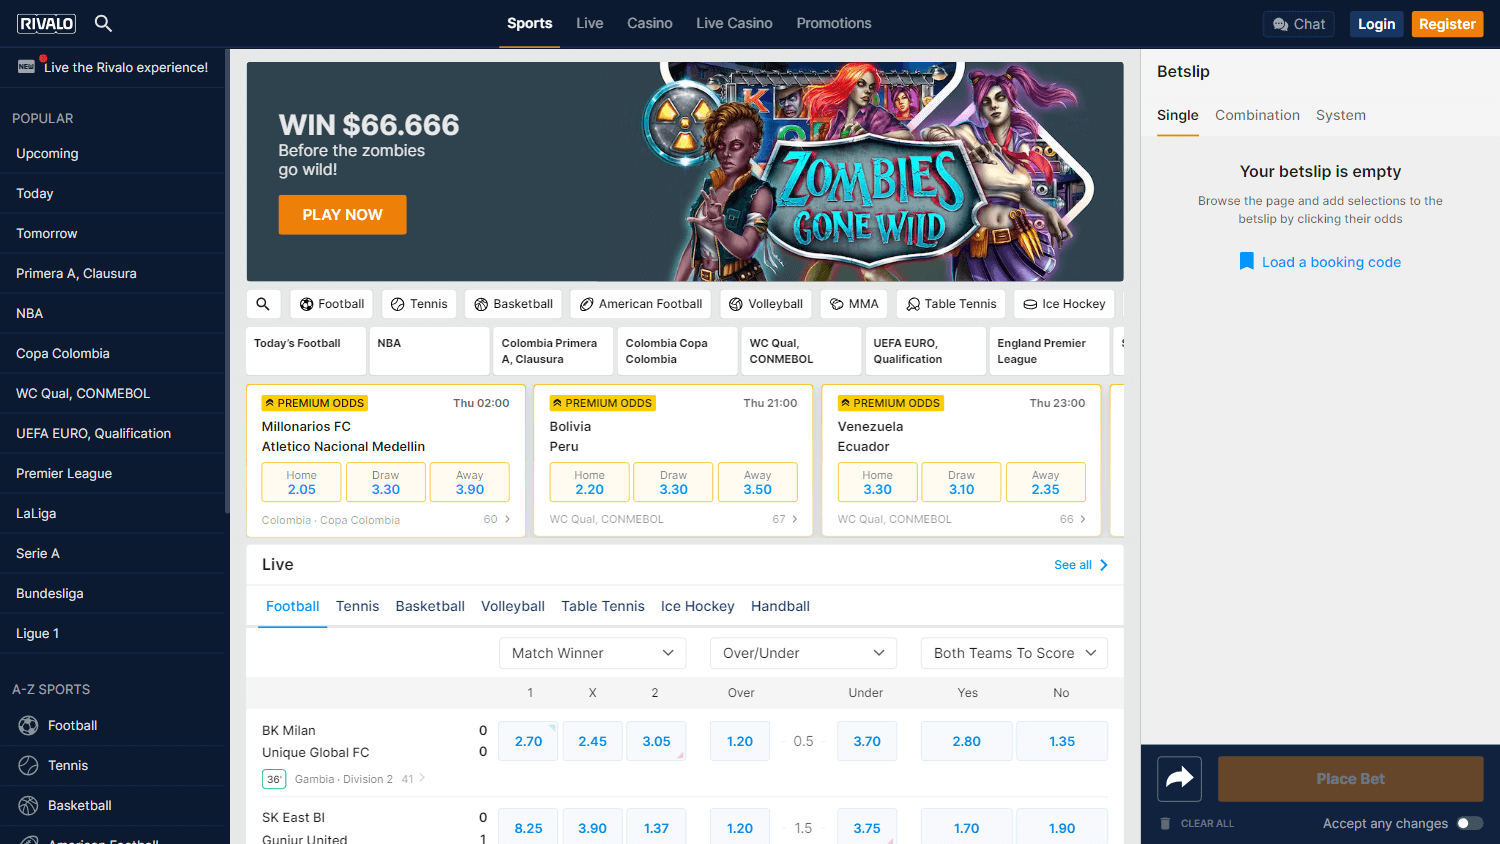Click the PLAY NOW banner button

point(343,215)
